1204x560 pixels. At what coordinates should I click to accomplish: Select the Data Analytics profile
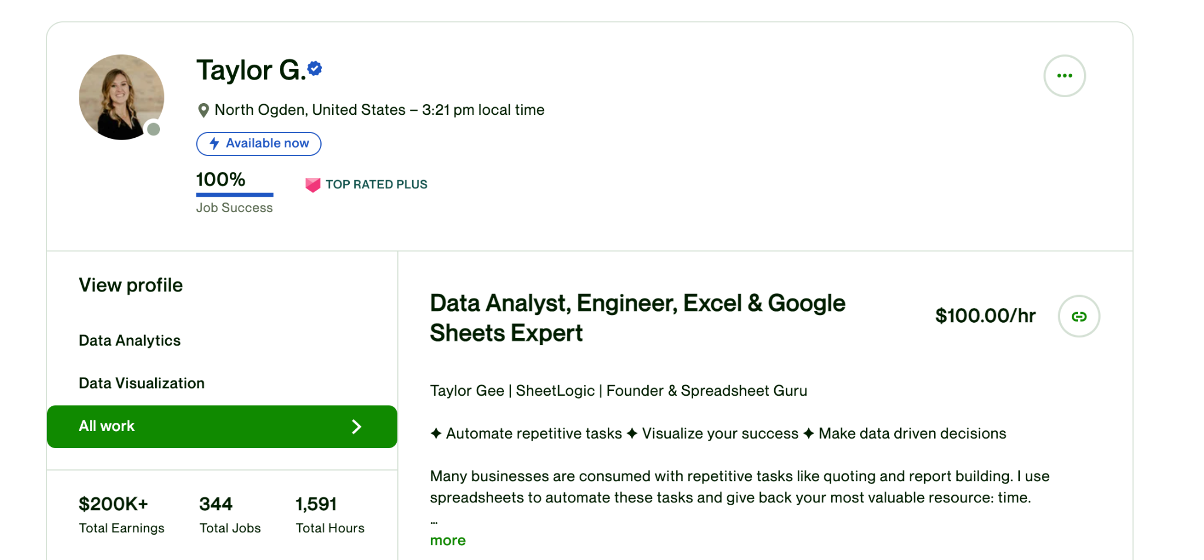[130, 341]
